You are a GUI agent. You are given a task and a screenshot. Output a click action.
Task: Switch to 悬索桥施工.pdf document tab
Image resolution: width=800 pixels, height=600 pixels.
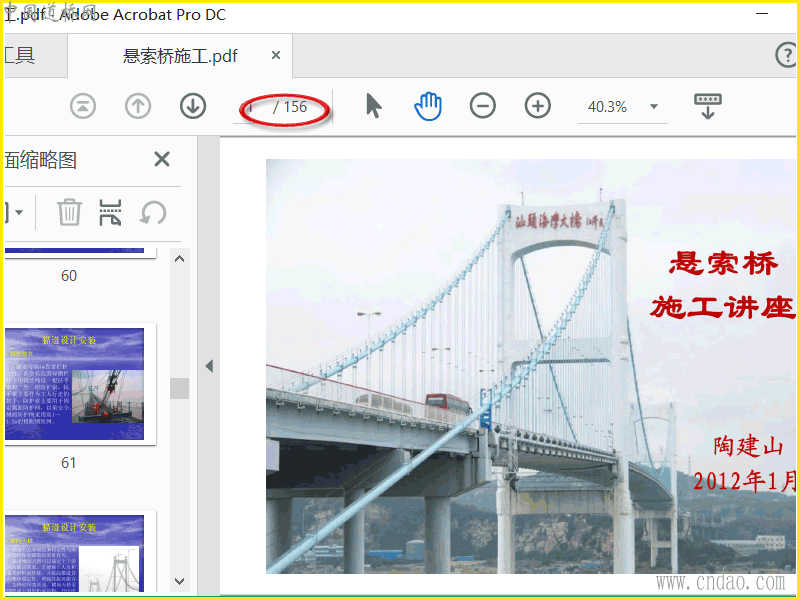tap(180, 56)
